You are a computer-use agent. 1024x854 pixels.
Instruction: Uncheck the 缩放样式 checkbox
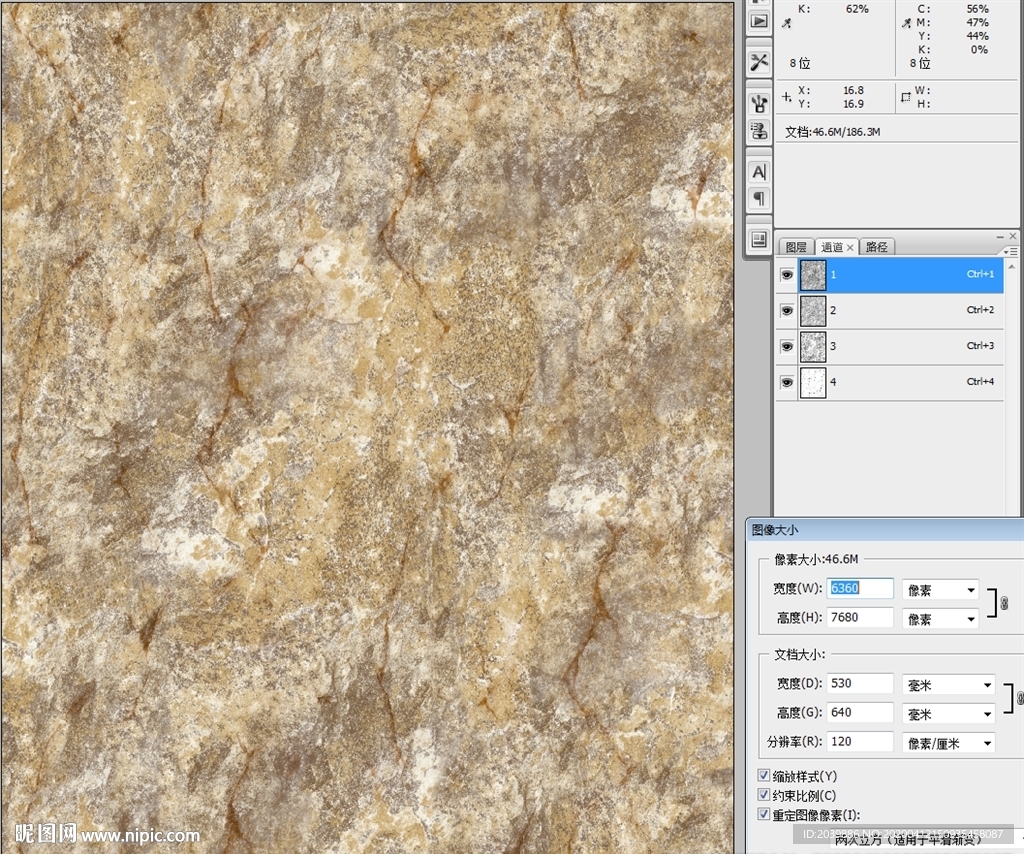click(764, 776)
